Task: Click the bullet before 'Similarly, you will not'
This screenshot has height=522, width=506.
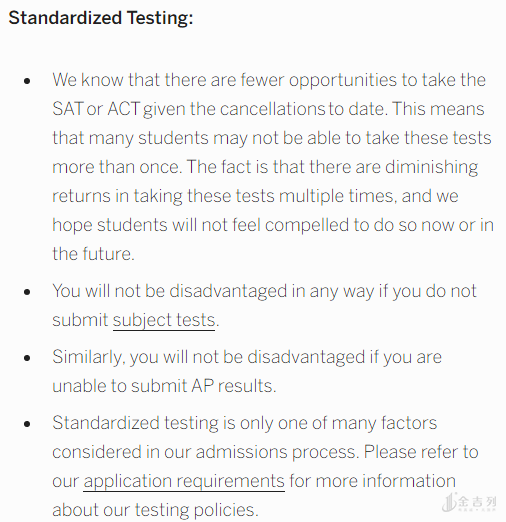Action: 27,358
